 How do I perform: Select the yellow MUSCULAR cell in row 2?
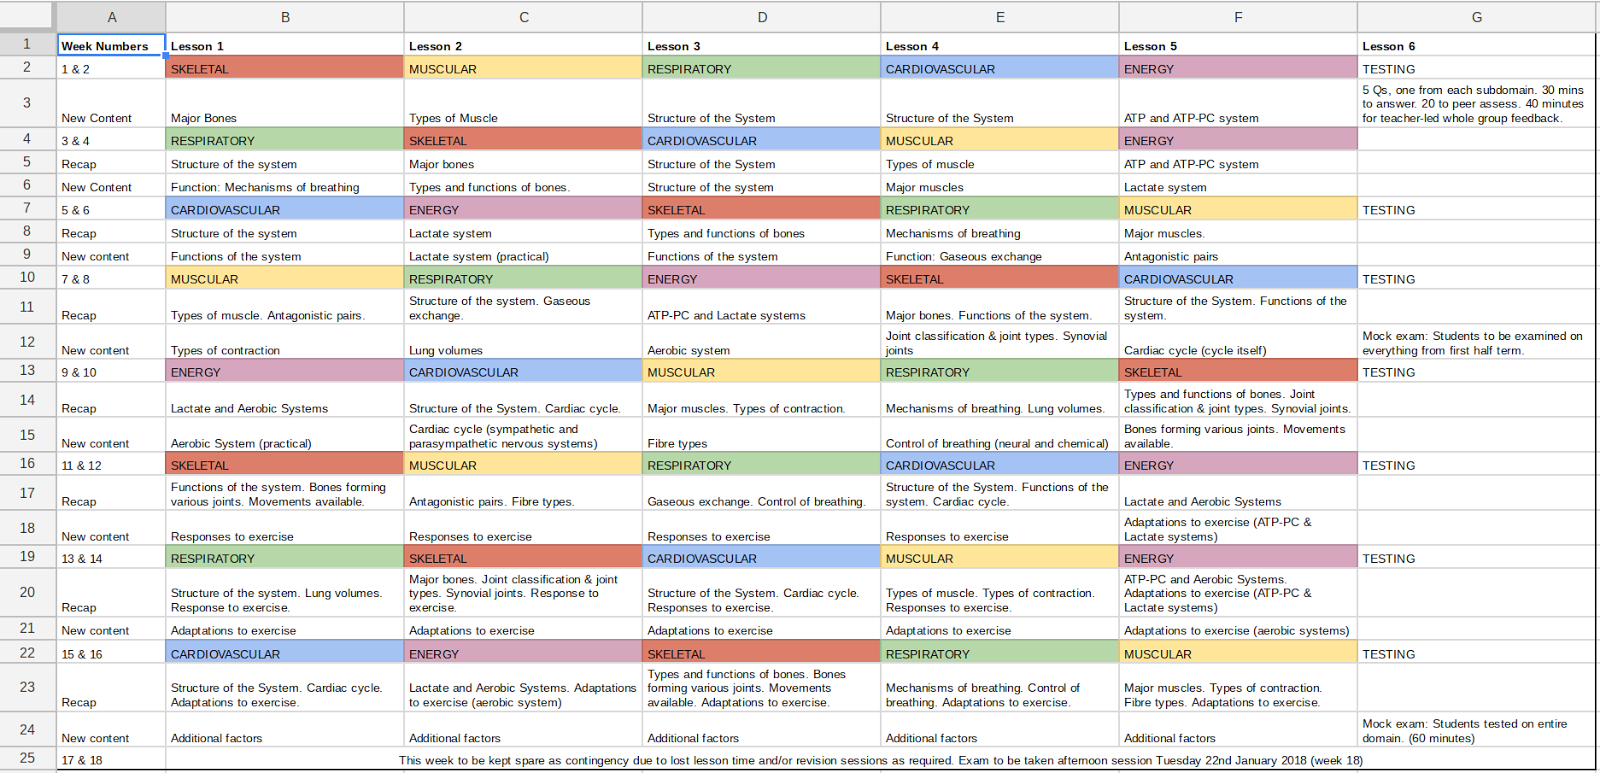pos(523,68)
